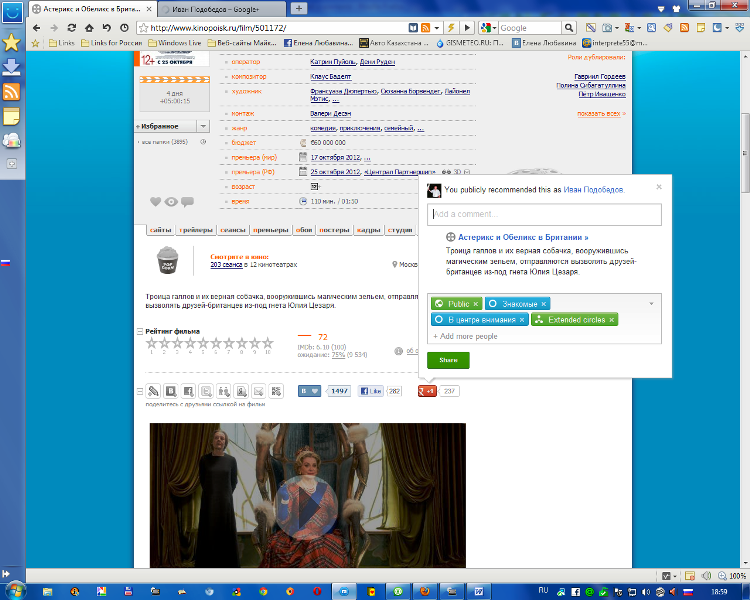Remove the Public circle chip
The width and height of the screenshot is (750, 600).
coord(475,304)
